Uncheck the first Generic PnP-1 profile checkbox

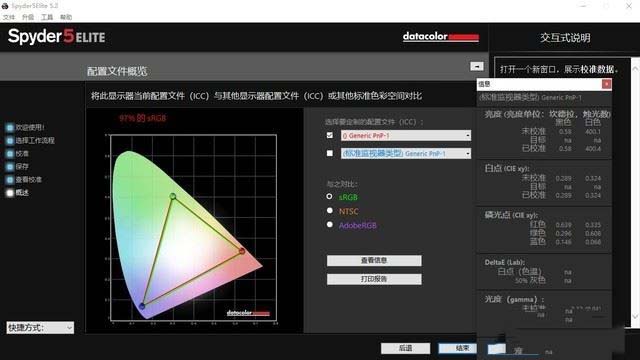coord(330,135)
